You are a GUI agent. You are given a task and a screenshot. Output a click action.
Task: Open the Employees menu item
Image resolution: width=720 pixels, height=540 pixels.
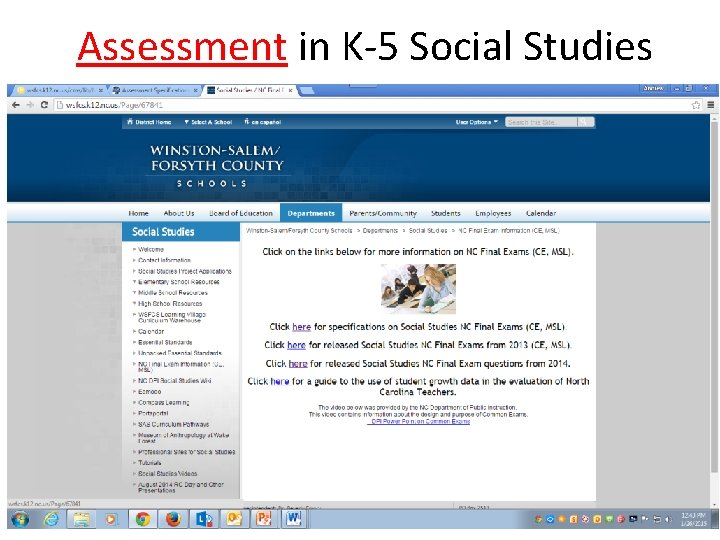tap(493, 213)
